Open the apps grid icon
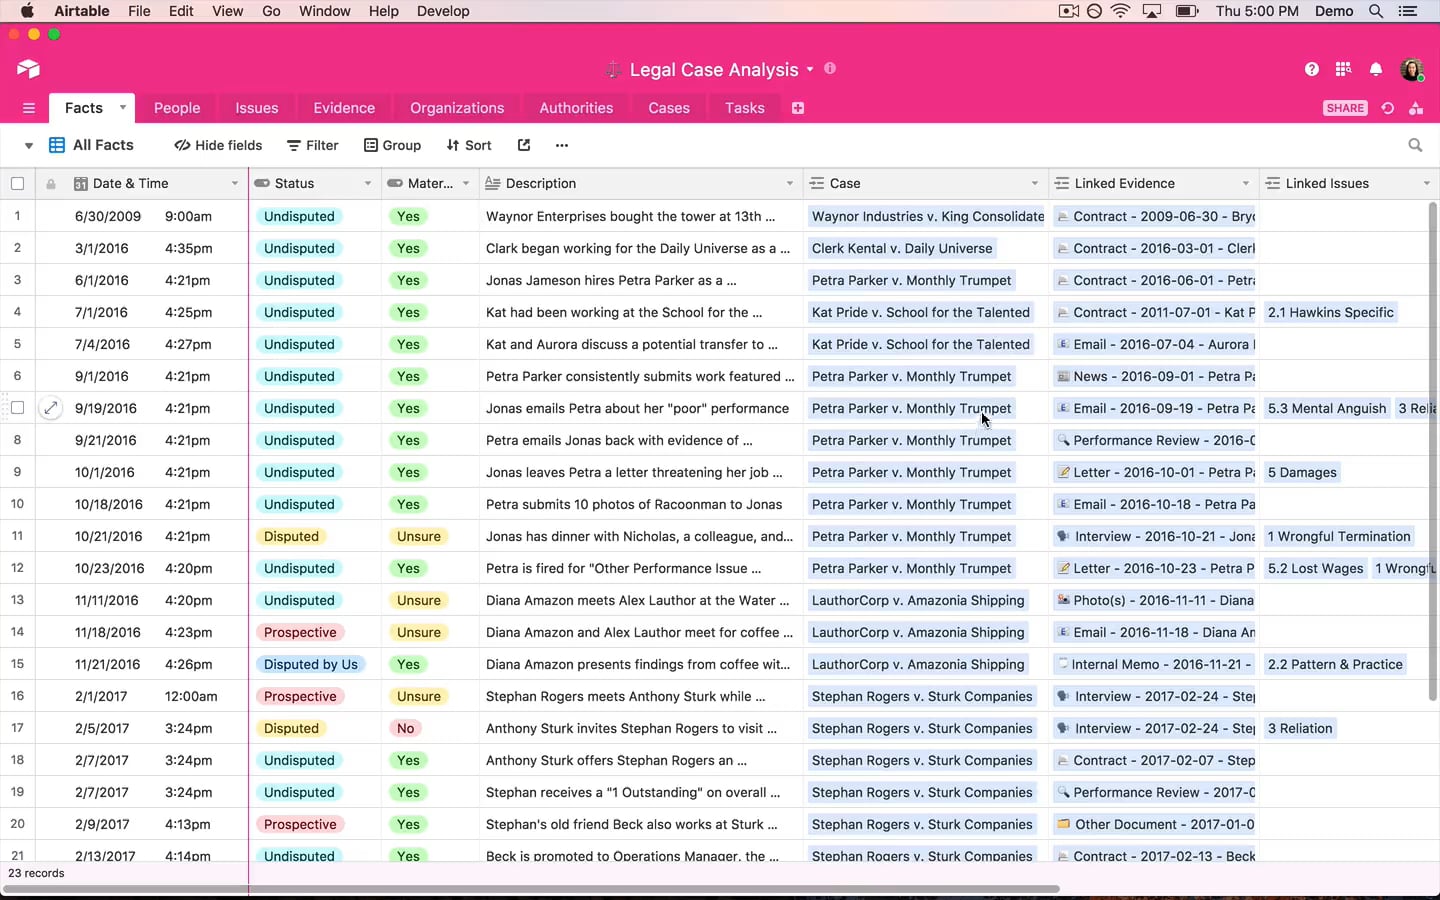This screenshot has height=900, width=1440. (x=1343, y=69)
